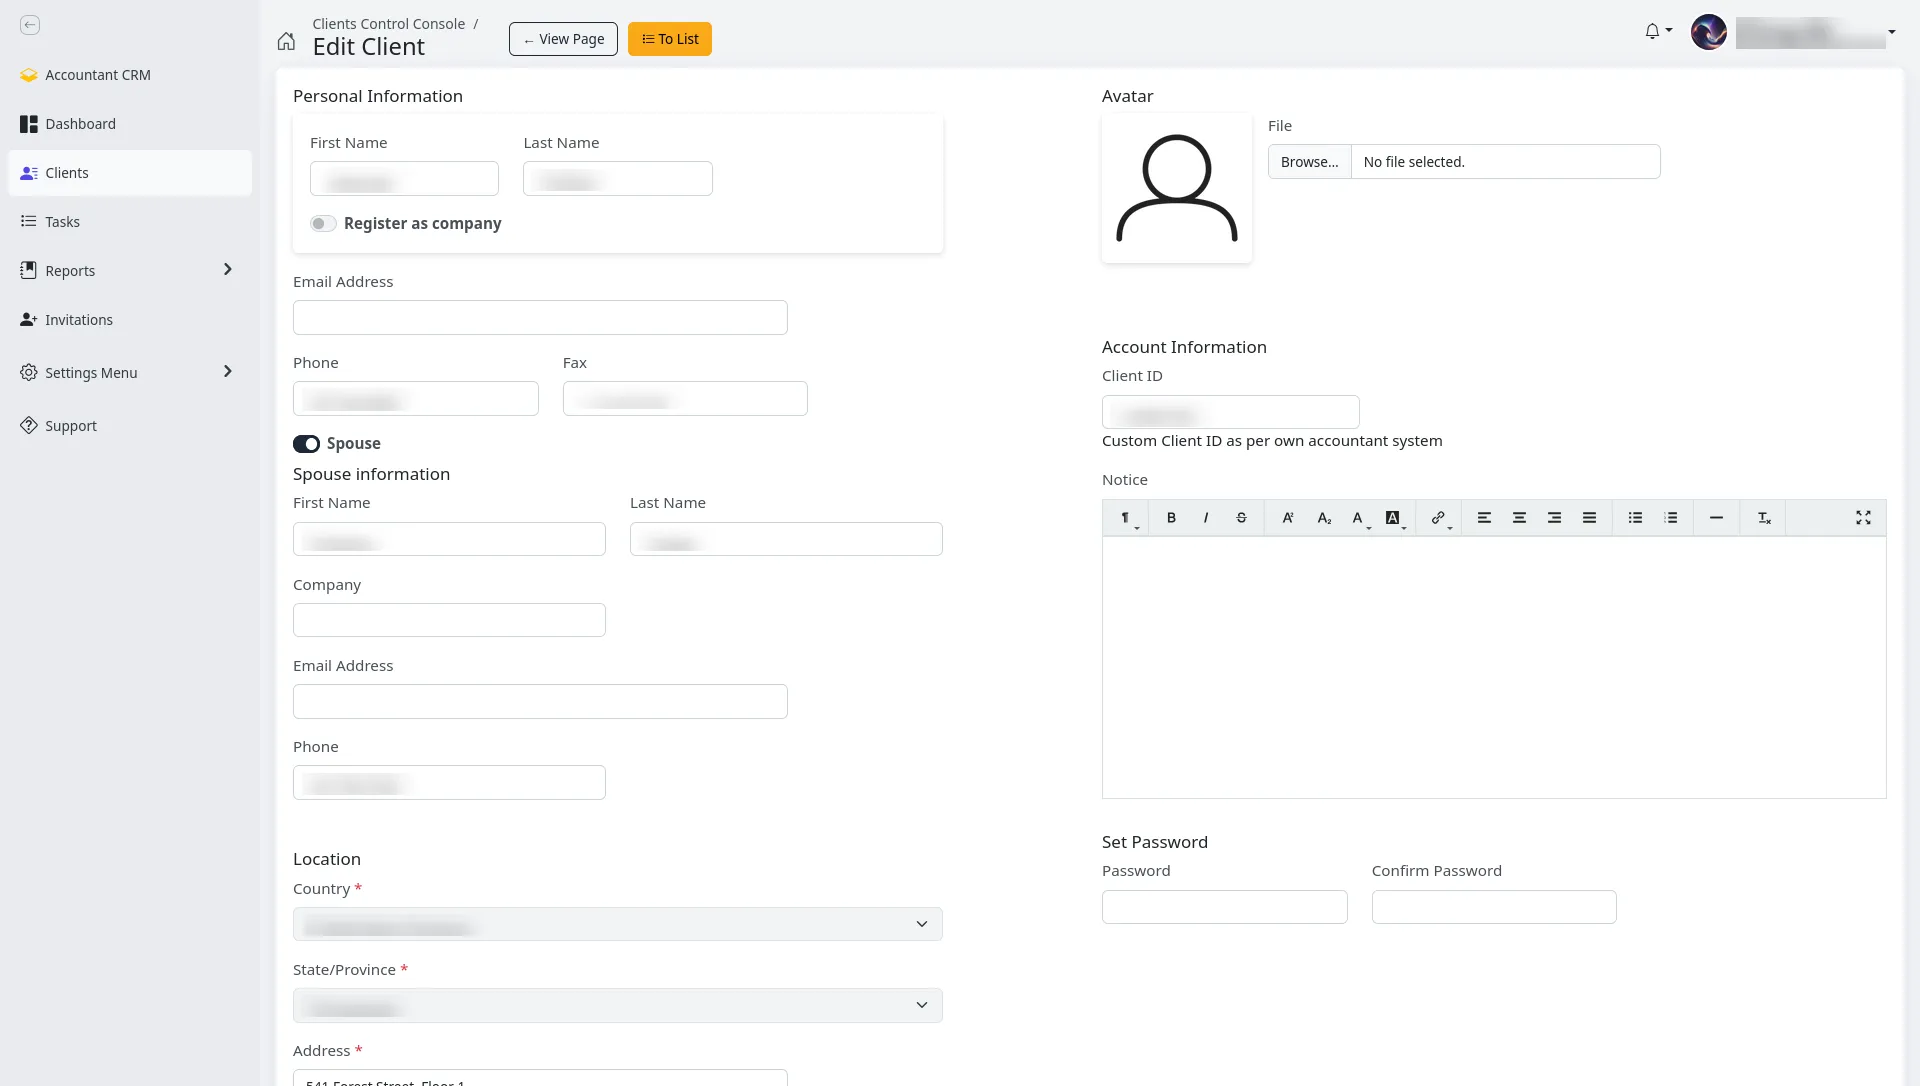Go to home icon in breadcrumb
Screen dimensions: 1920x1086
click(x=286, y=41)
